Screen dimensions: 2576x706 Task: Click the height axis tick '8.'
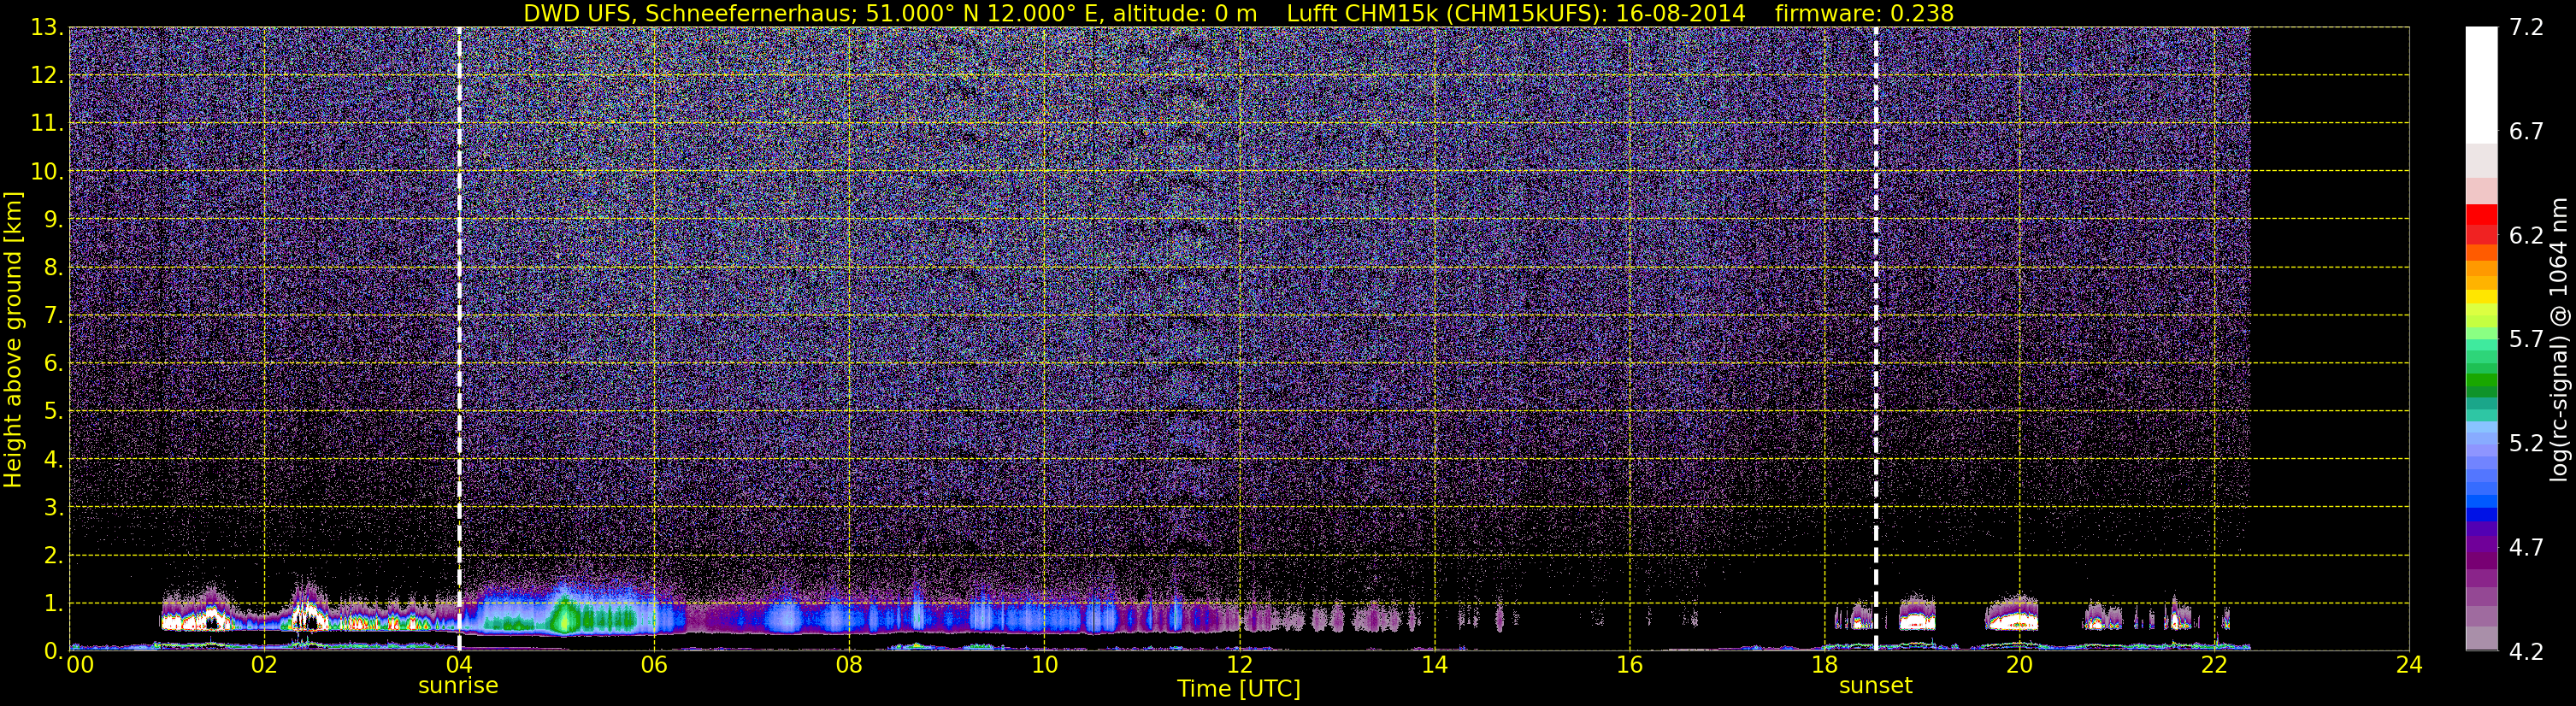tap(53, 267)
